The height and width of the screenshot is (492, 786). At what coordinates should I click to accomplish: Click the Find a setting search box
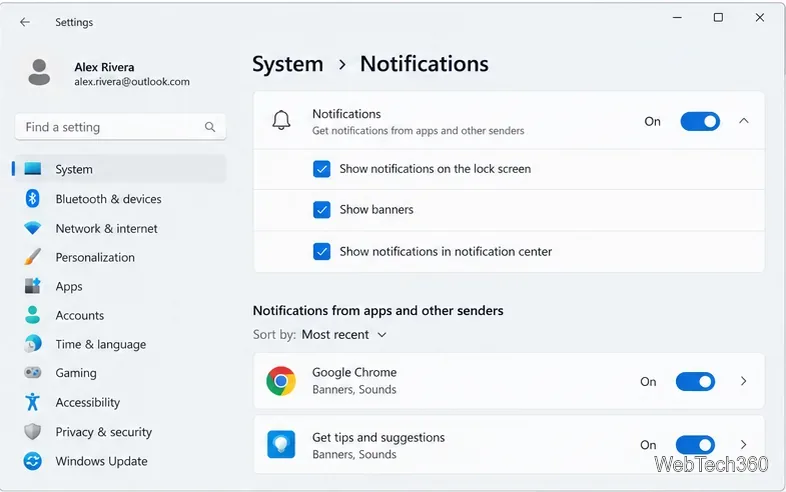(120, 127)
